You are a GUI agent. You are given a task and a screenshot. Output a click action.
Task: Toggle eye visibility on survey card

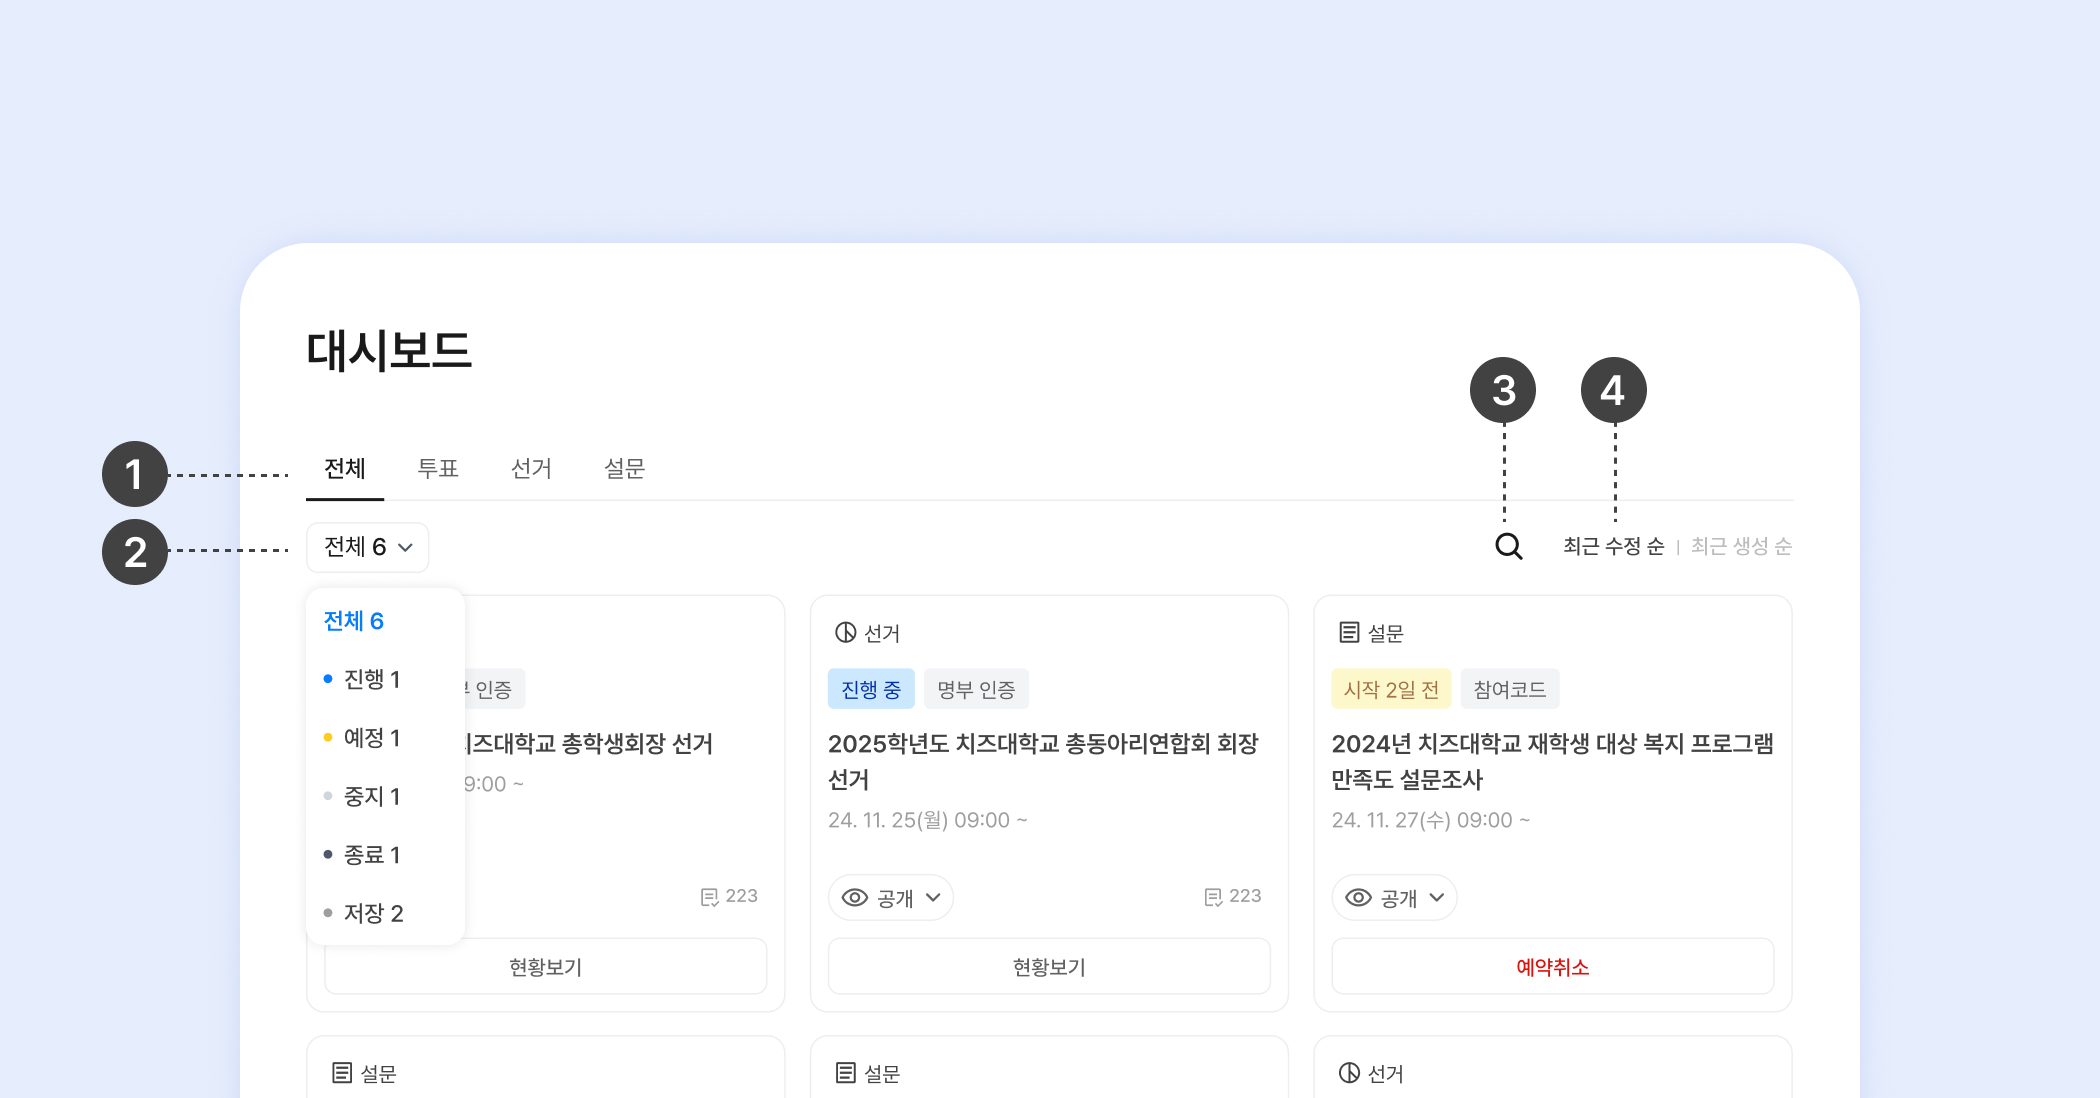(1358, 898)
